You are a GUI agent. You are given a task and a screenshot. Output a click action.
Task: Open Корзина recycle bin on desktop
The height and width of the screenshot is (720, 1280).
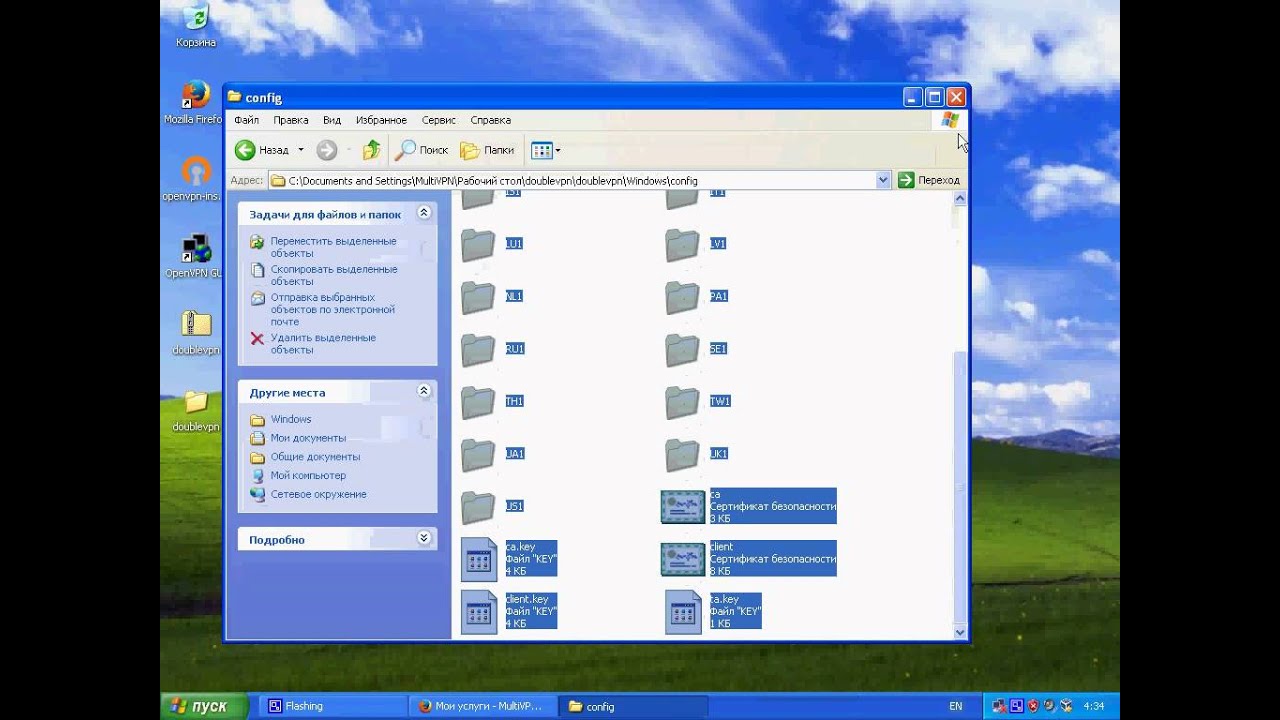[195, 26]
